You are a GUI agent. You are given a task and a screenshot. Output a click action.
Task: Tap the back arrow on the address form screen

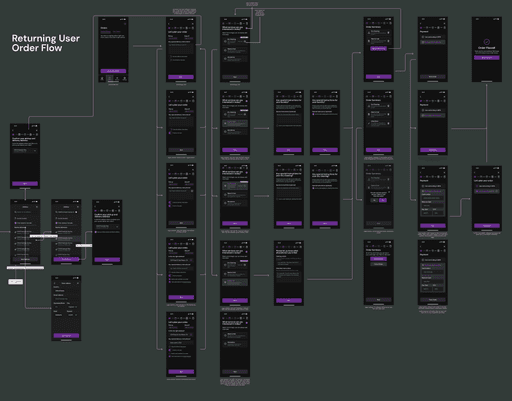tap(55, 283)
